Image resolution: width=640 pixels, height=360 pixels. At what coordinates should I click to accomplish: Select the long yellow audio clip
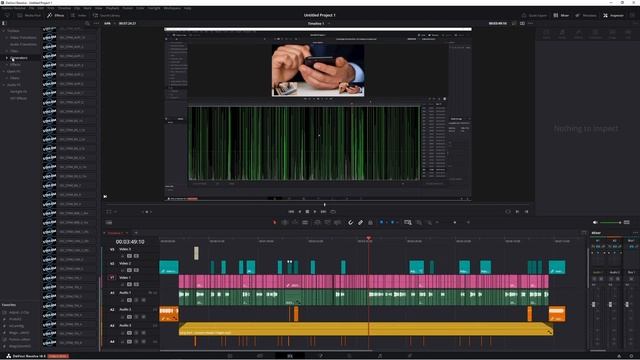pyautogui.click(x=366, y=329)
